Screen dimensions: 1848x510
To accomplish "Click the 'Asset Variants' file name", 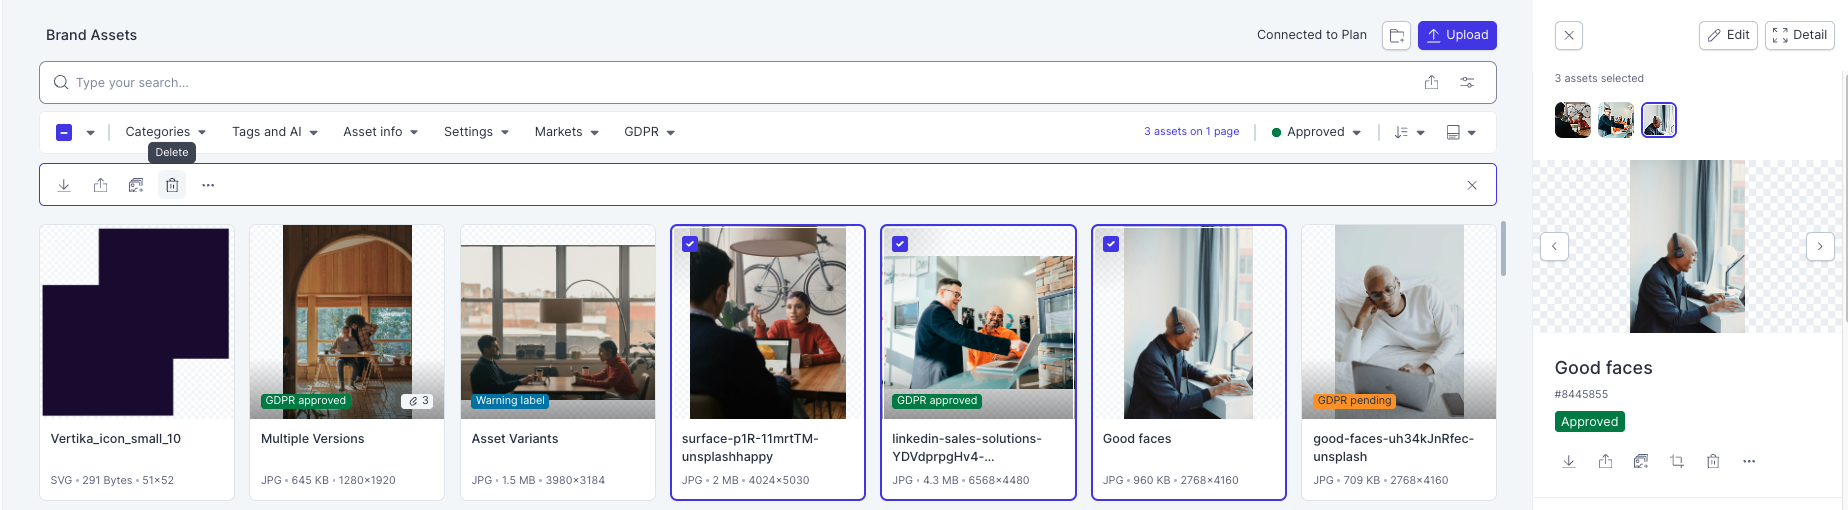I will pyautogui.click(x=515, y=439).
